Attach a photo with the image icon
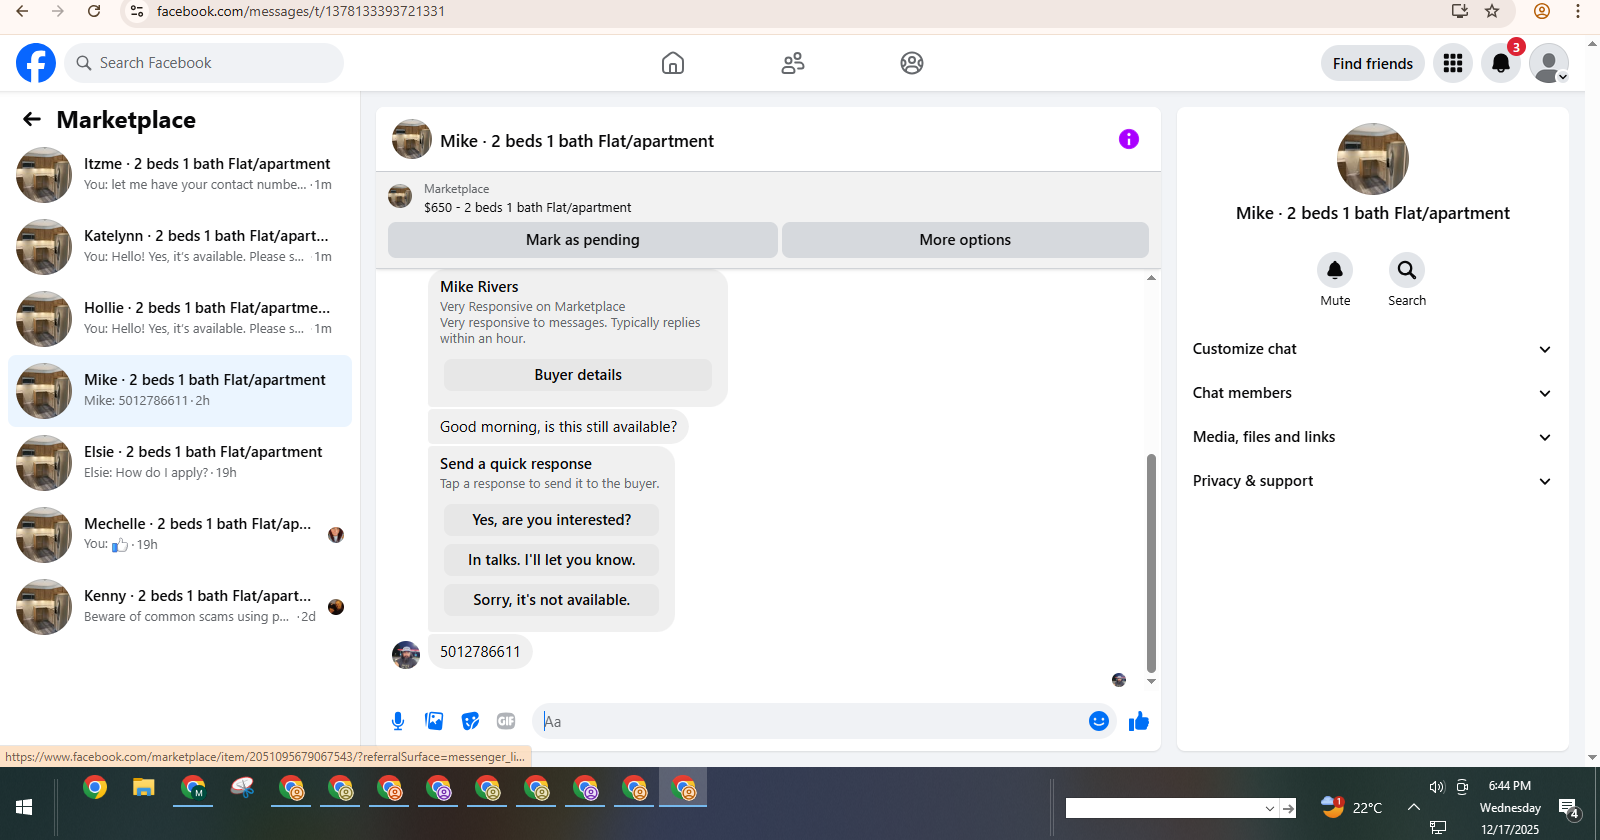The image size is (1600, 840). coord(434,721)
